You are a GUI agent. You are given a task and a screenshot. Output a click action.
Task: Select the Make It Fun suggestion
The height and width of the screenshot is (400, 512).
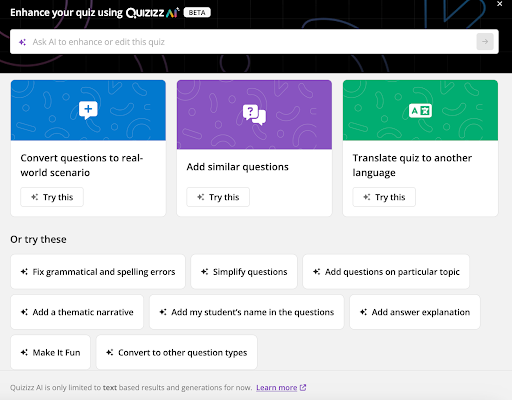coord(50,352)
